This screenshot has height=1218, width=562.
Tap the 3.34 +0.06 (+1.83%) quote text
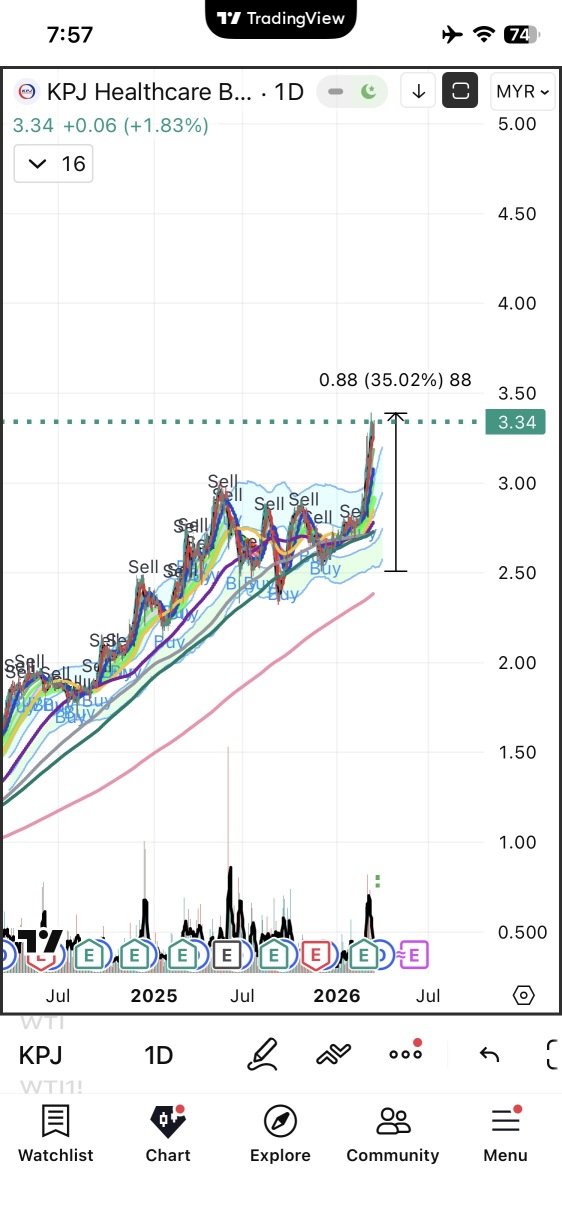coord(111,125)
